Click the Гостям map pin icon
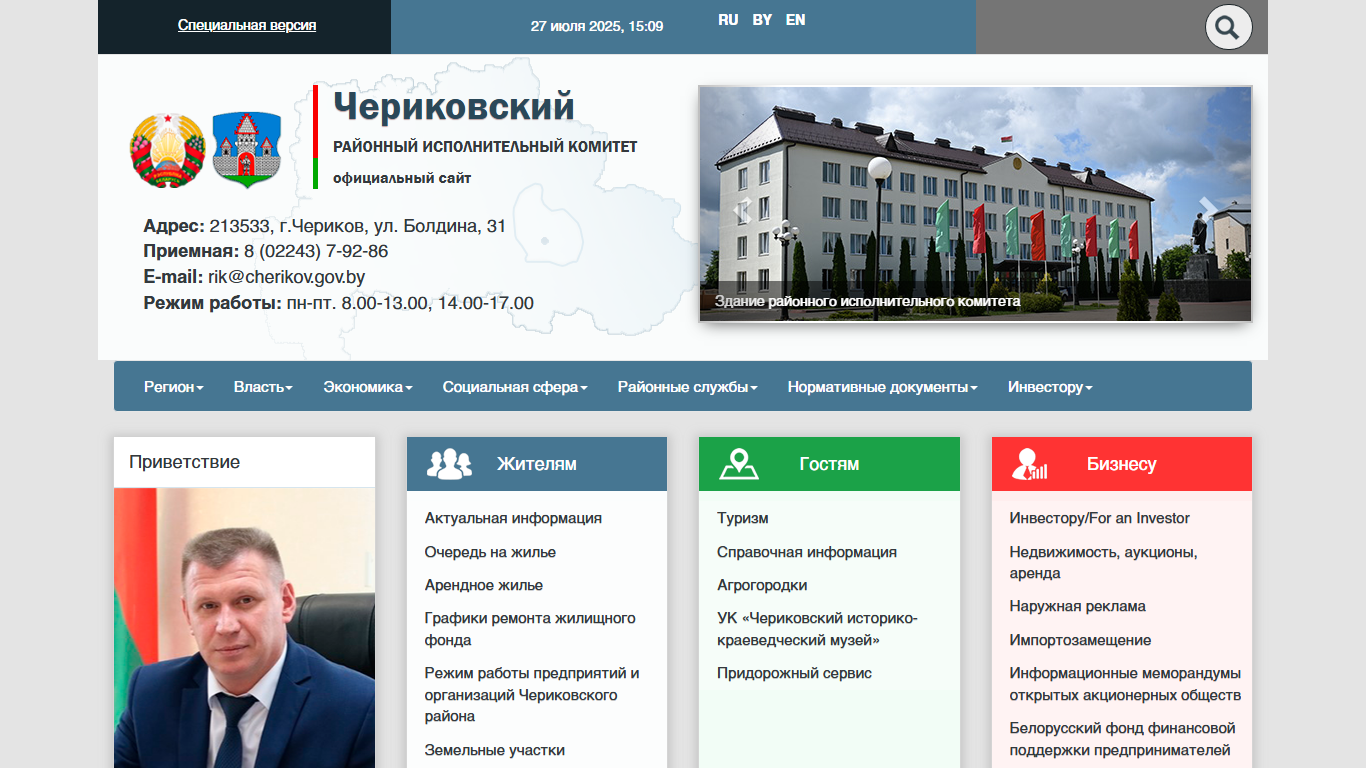Viewport: 1366px width, 768px height. point(739,464)
